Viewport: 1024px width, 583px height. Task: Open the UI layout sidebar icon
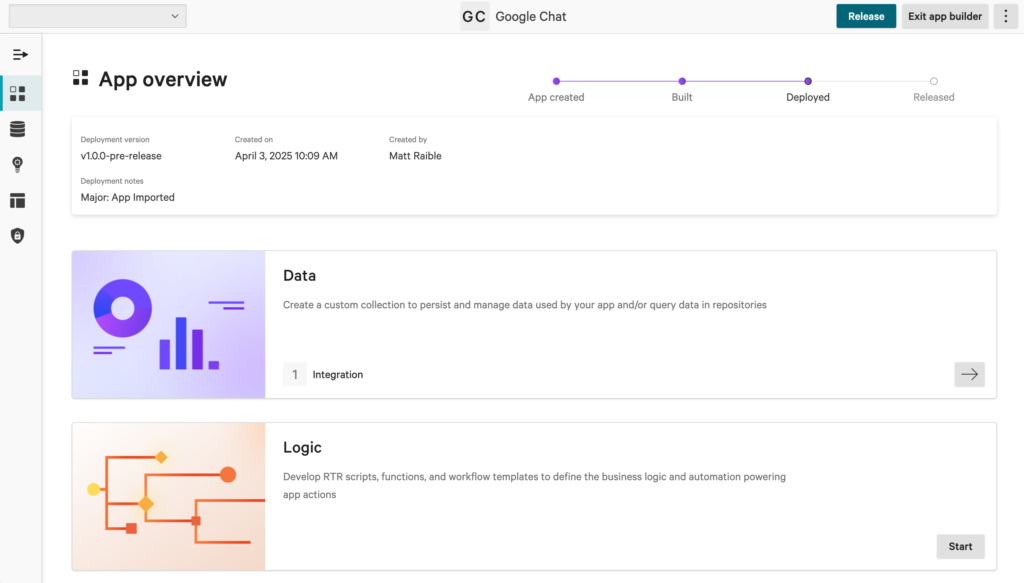click(18, 200)
